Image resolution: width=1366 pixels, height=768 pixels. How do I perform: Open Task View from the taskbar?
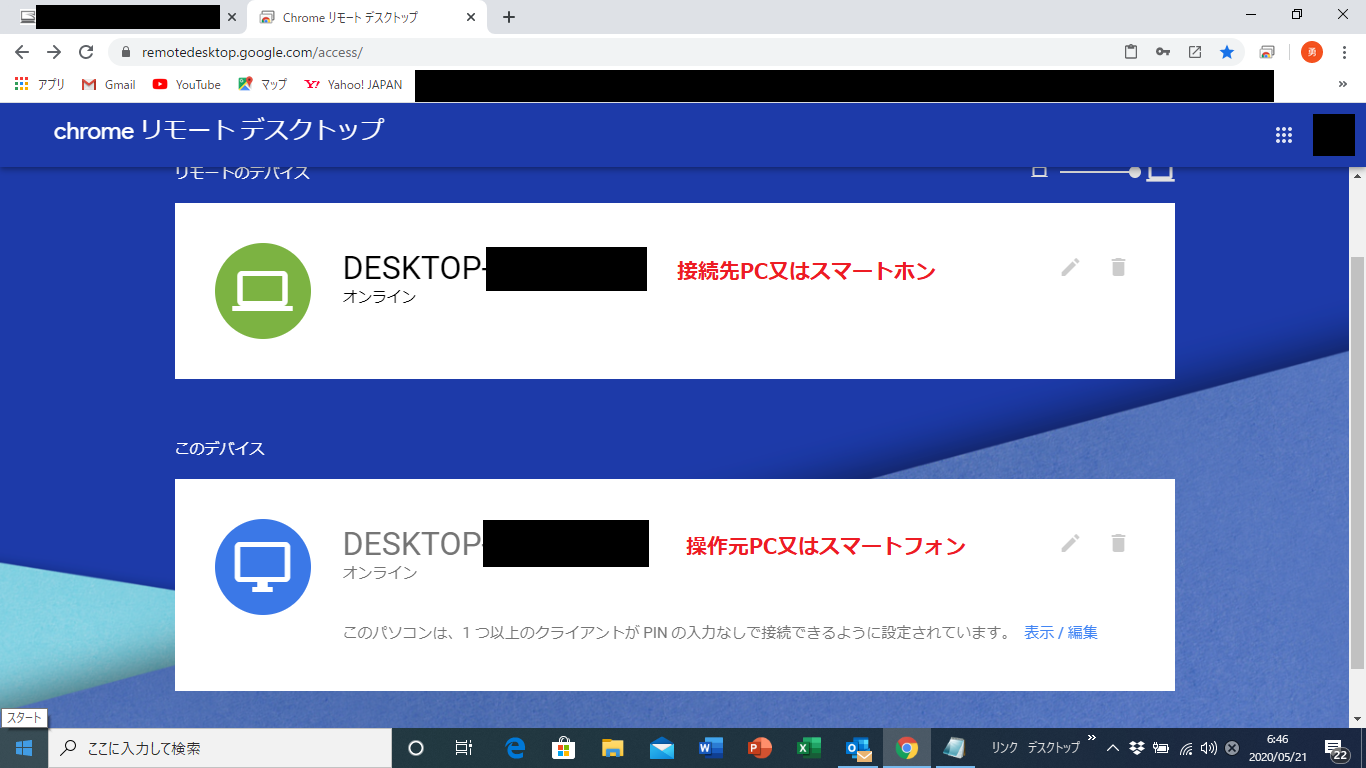[464, 748]
